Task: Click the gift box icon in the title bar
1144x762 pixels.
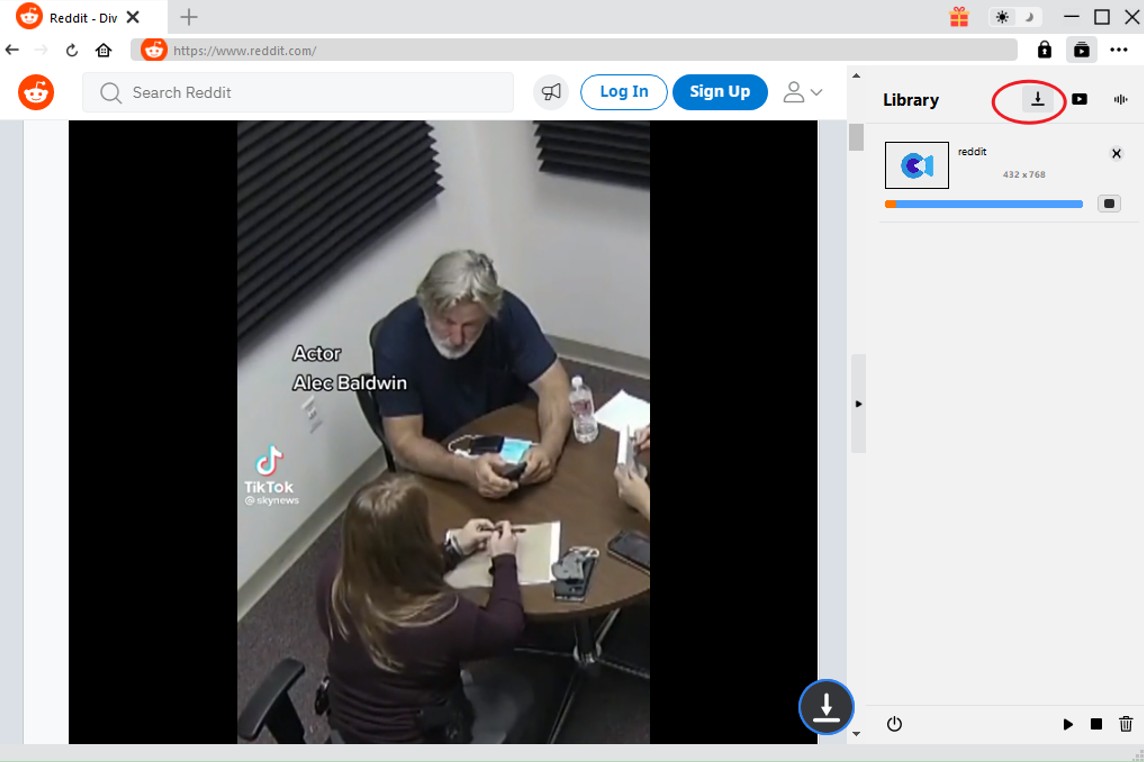Action: (959, 17)
